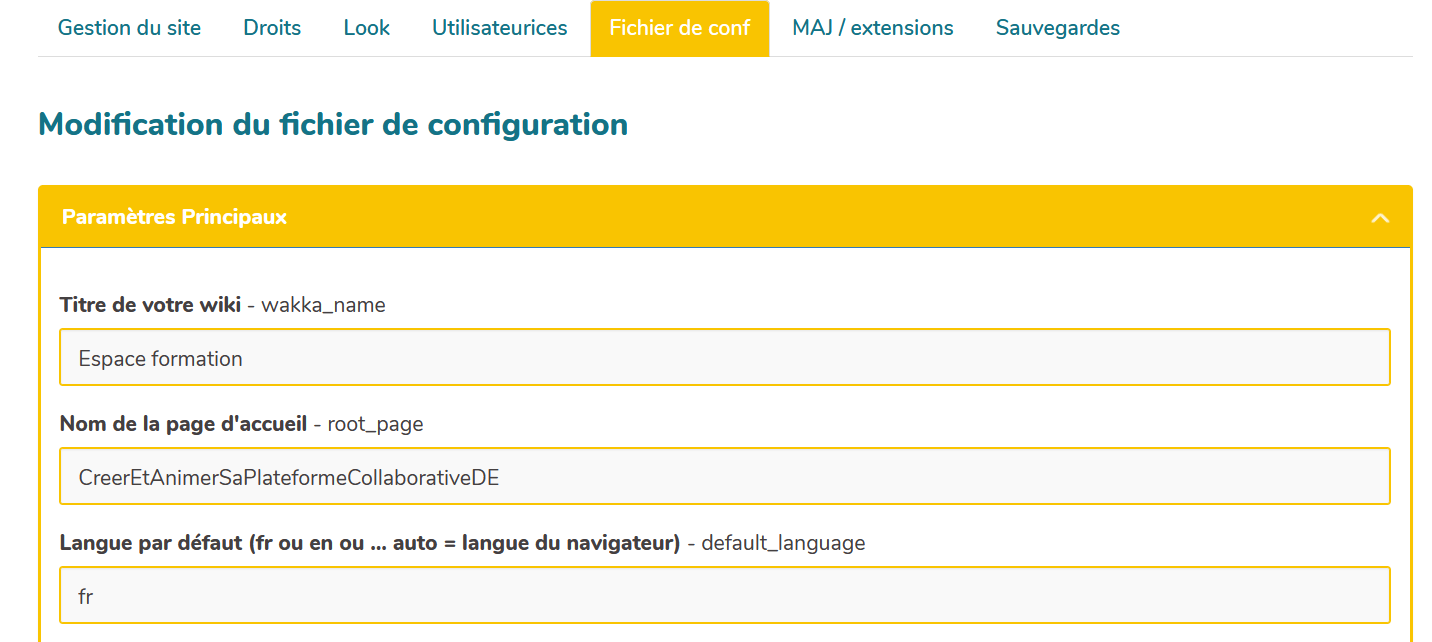Click the default_language input

[724, 594]
